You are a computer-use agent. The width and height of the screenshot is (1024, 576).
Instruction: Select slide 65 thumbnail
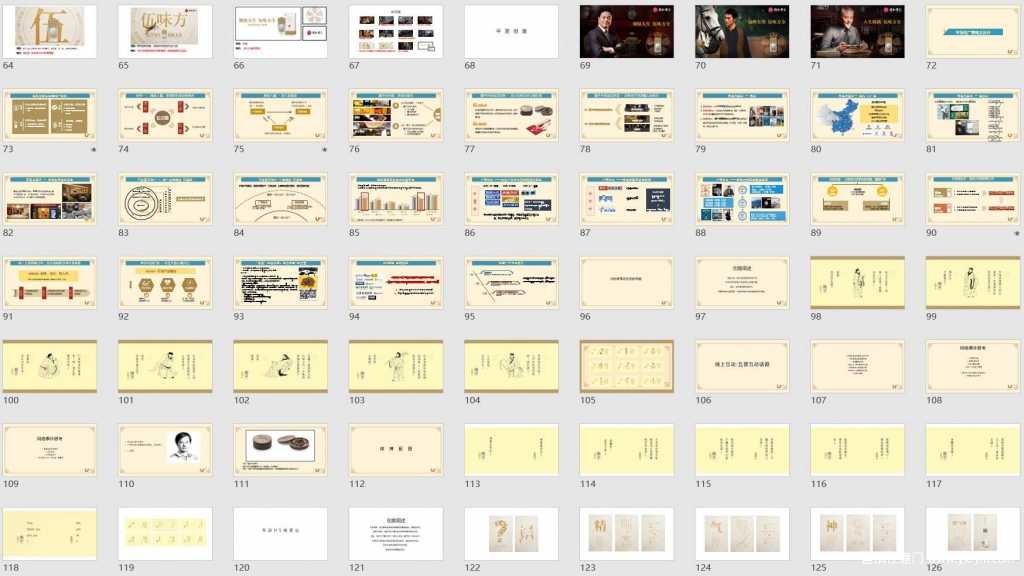tap(165, 32)
